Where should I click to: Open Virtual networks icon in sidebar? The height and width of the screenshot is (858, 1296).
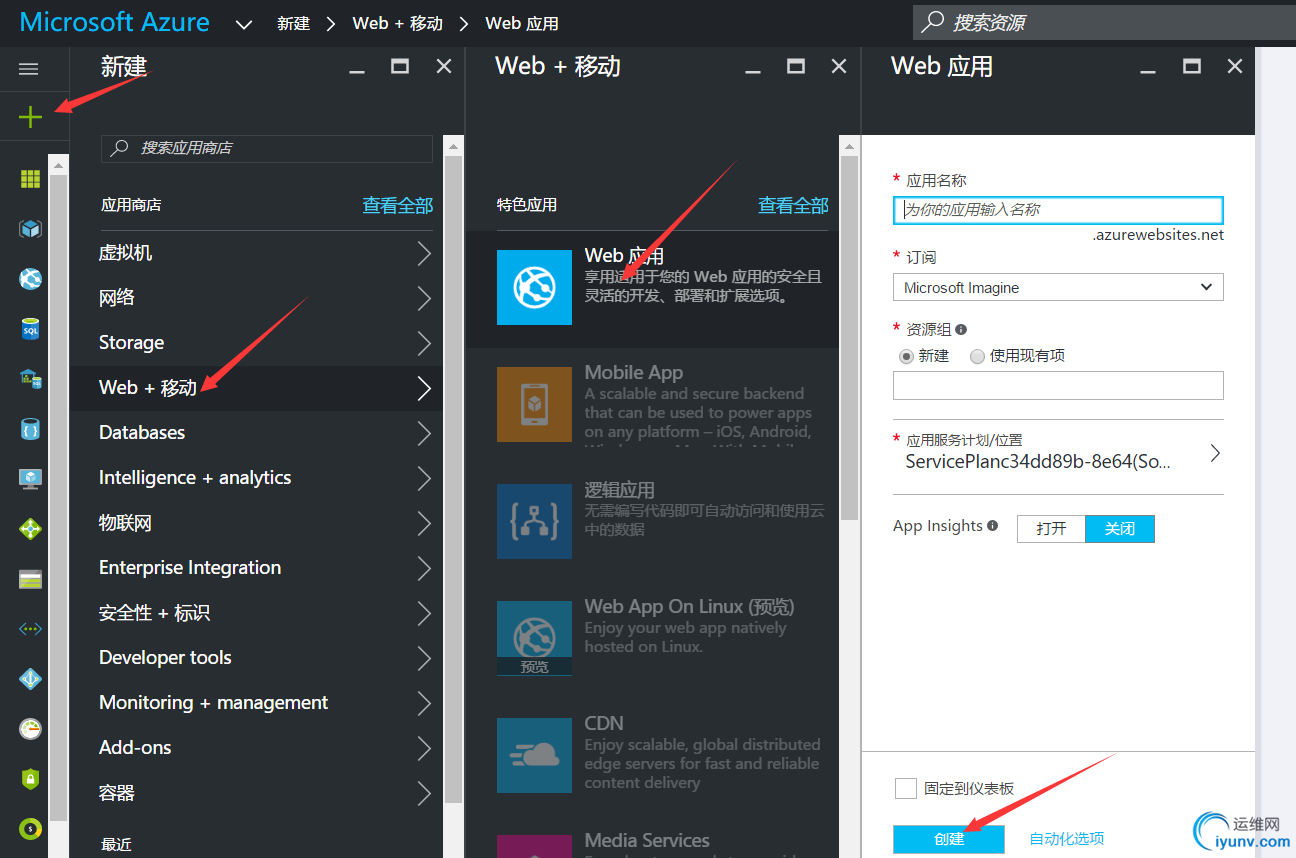point(30,629)
